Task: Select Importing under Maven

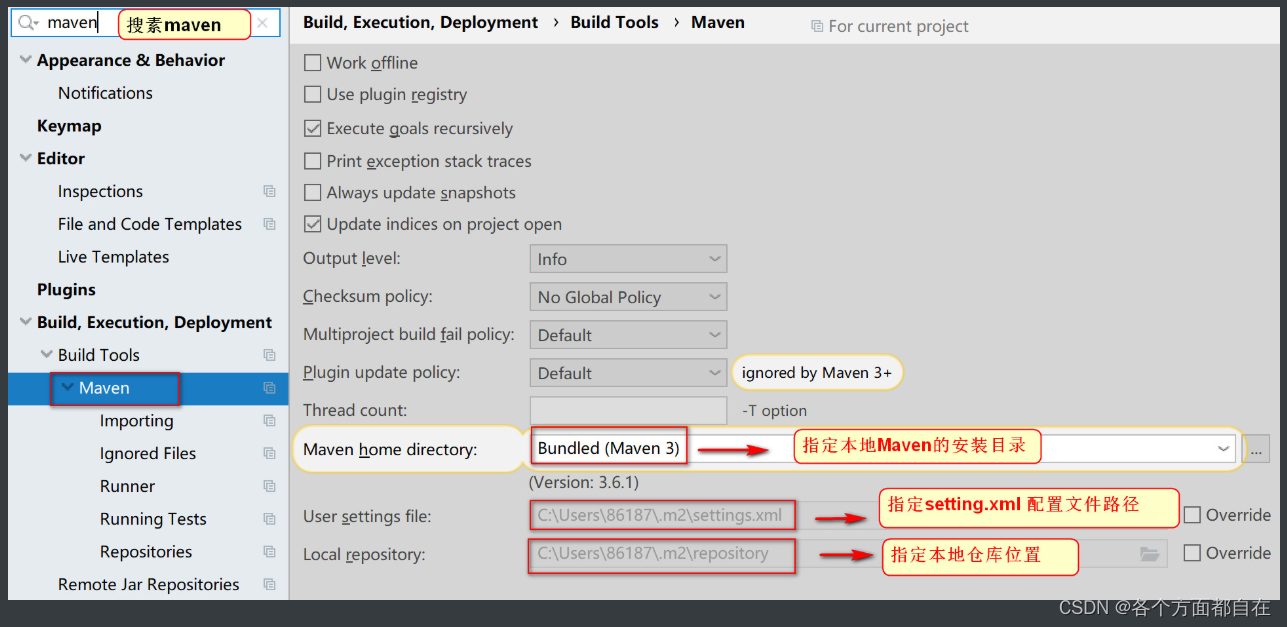Action: click(x=137, y=421)
